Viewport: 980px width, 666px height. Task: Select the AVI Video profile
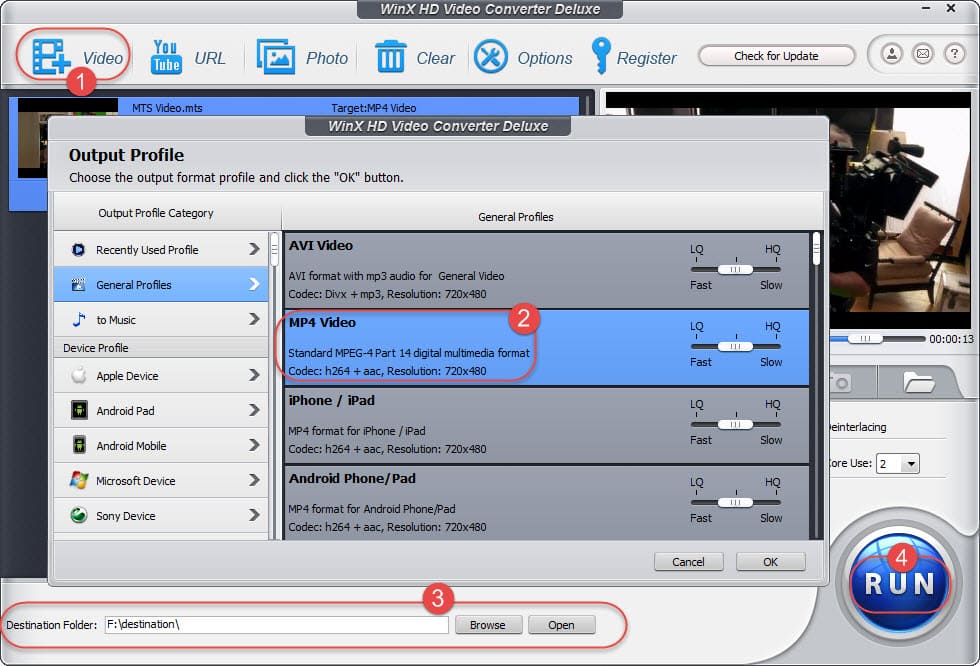(546, 270)
